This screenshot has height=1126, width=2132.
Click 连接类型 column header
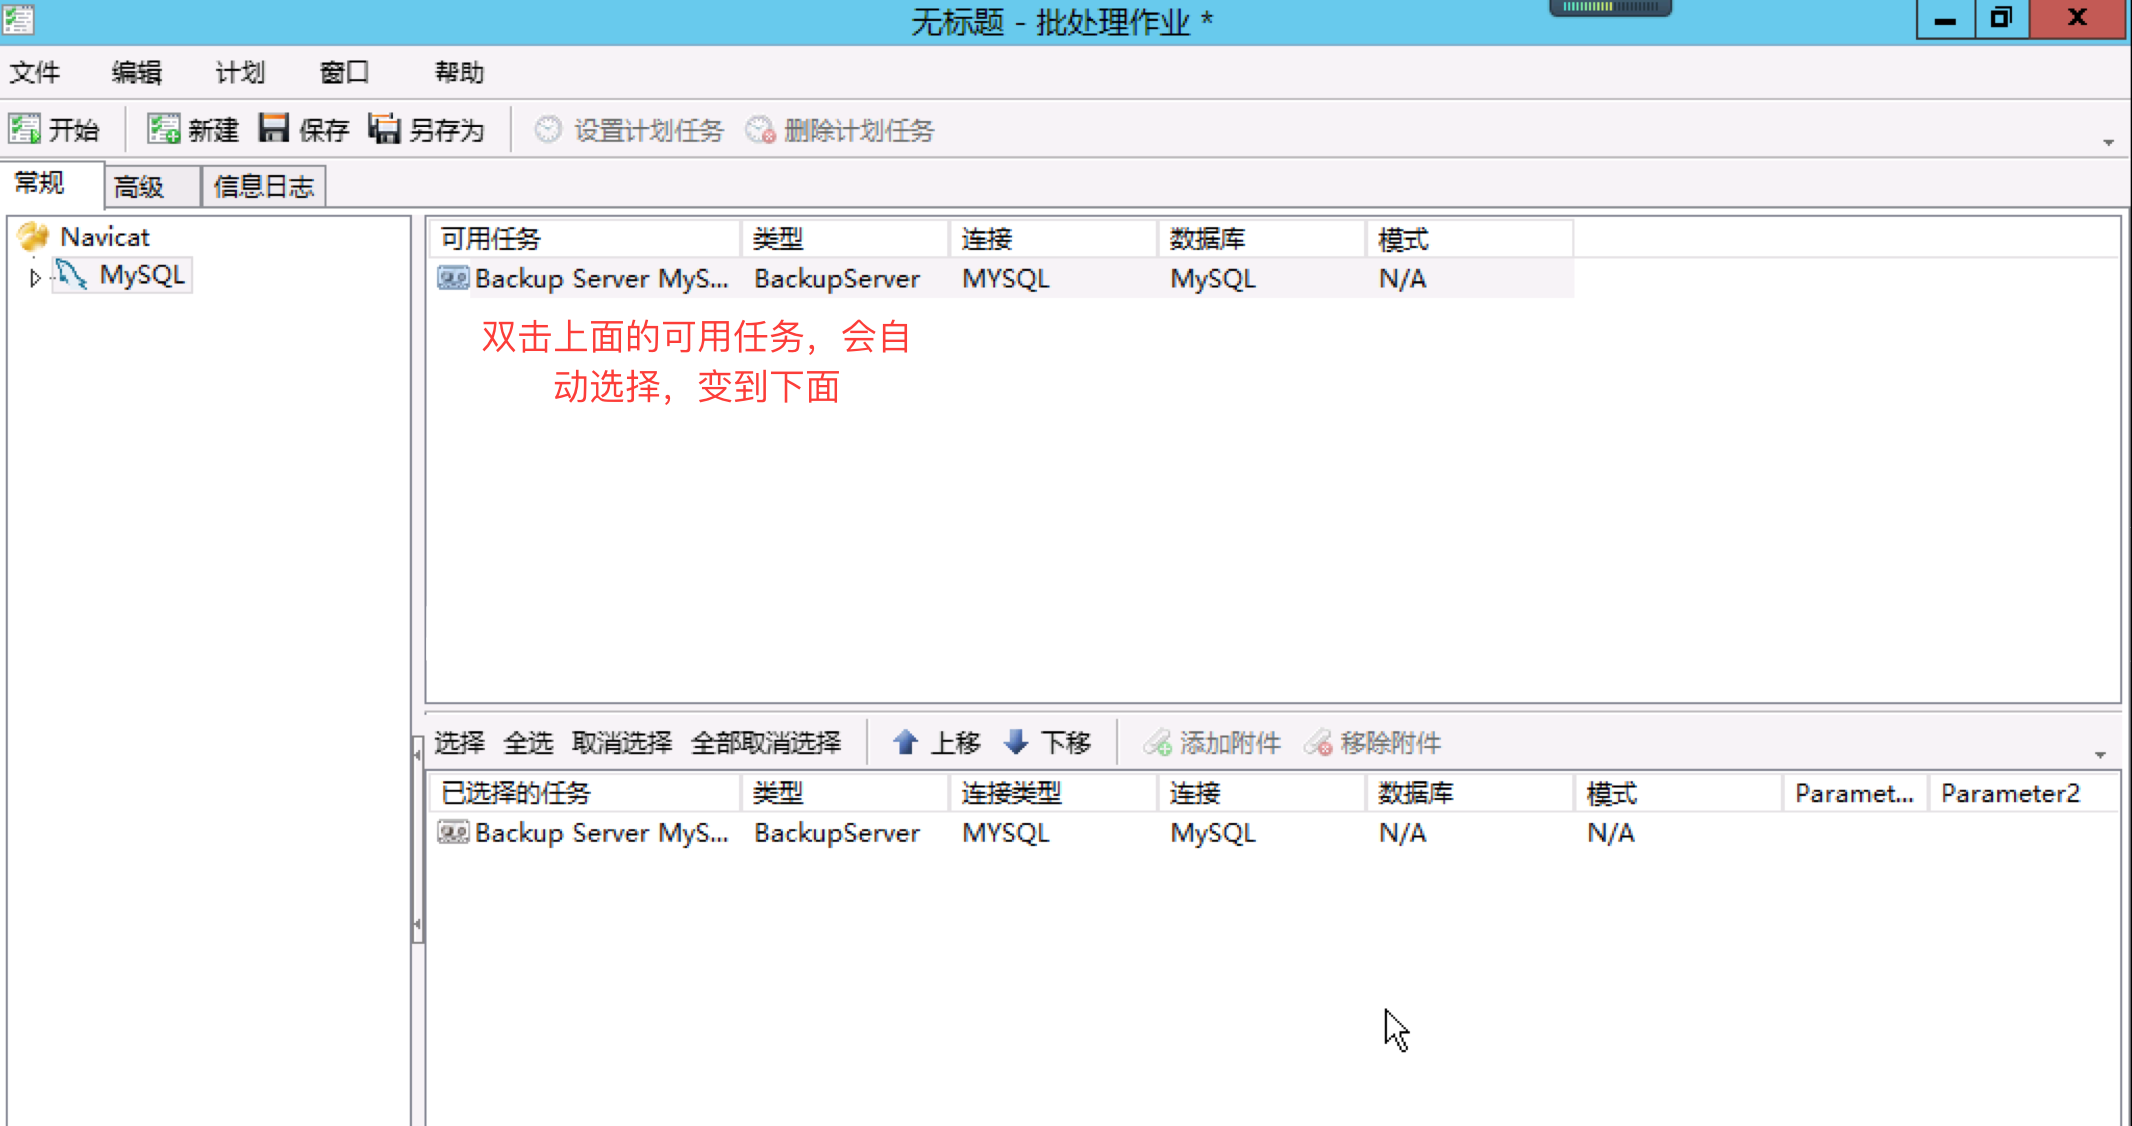click(x=1054, y=793)
